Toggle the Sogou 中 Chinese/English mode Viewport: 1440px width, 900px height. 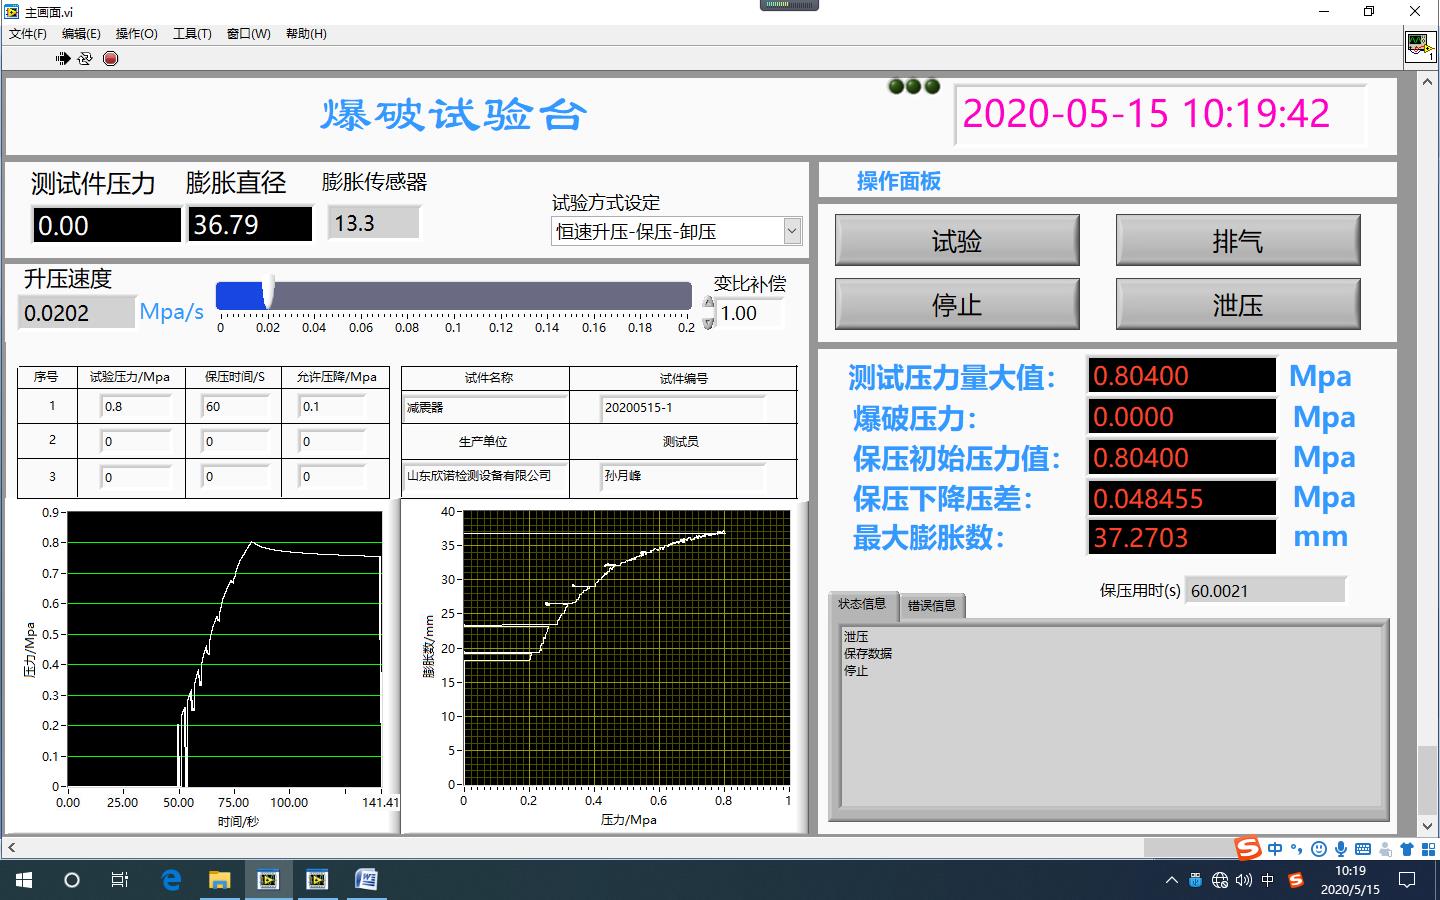(1275, 849)
